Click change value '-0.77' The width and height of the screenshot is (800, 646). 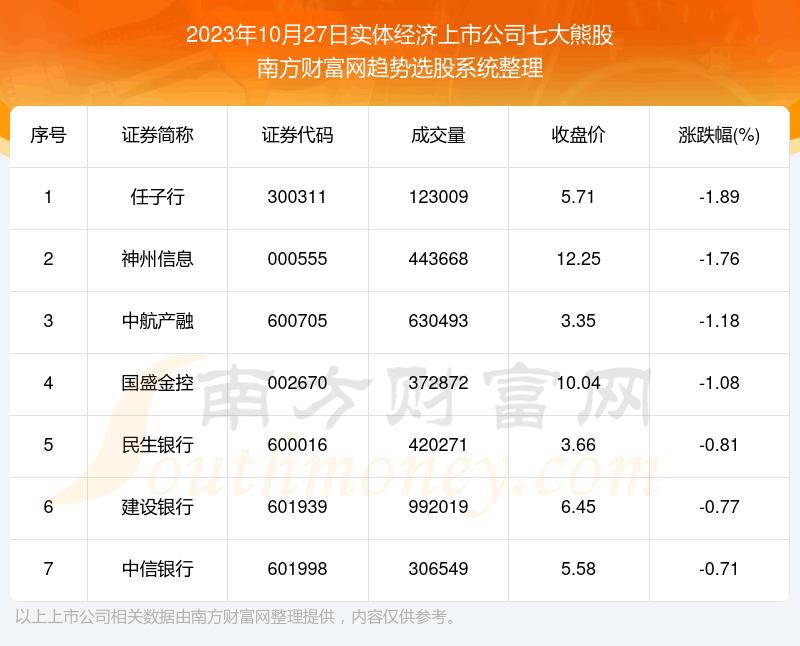point(719,507)
